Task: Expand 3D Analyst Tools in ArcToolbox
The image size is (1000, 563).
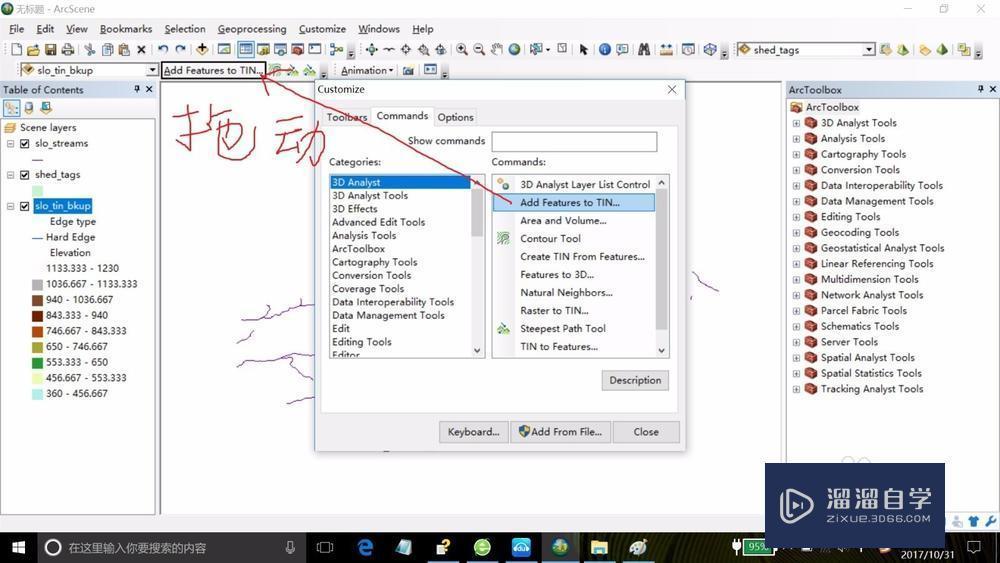Action: click(796, 123)
